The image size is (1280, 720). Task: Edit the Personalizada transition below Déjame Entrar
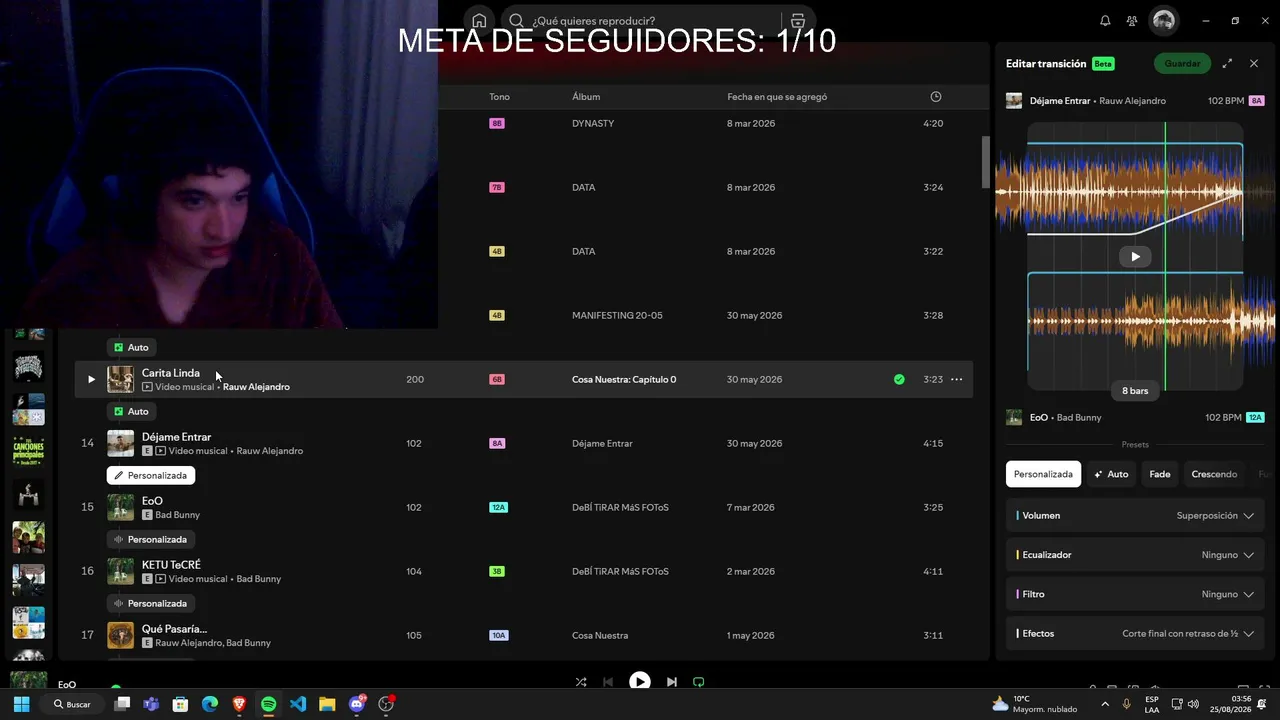pyautogui.click(x=151, y=475)
